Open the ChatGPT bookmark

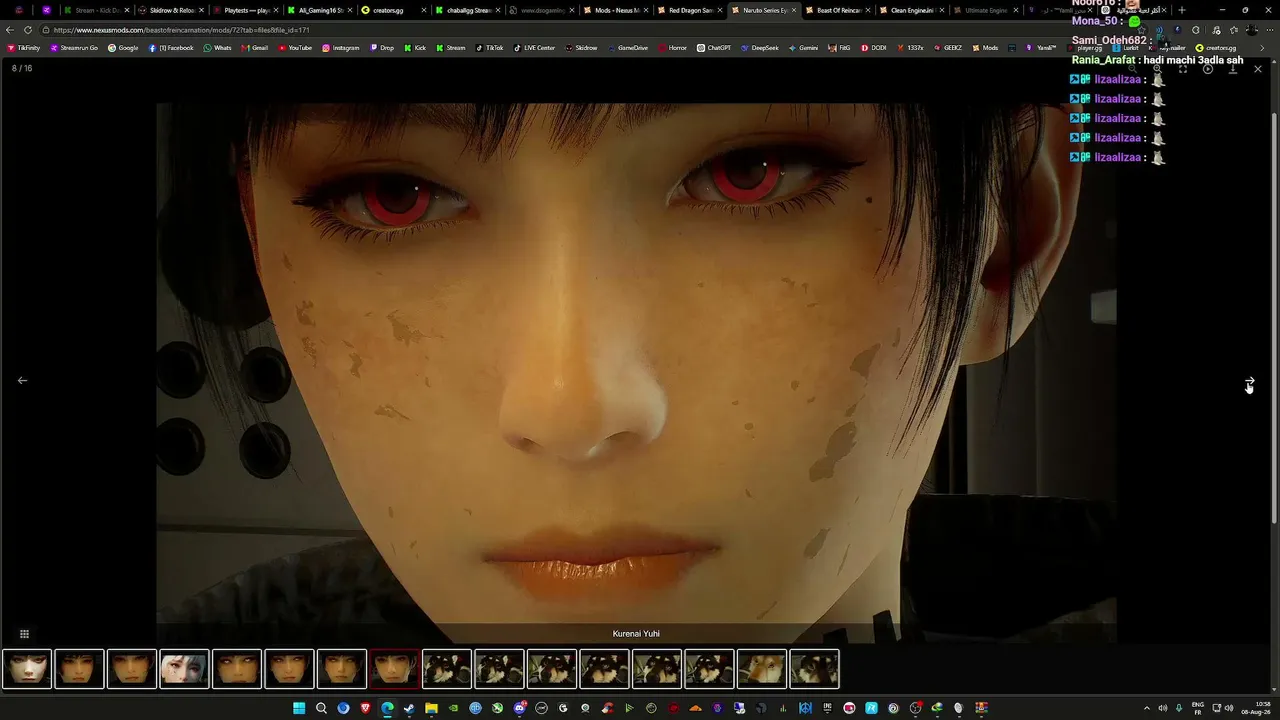(x=714, y=48)
